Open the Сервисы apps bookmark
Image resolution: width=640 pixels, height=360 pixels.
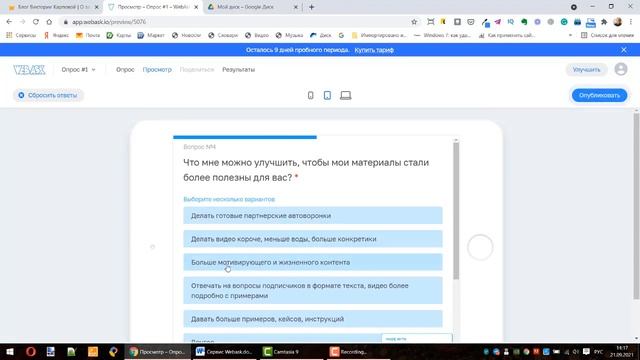coord(21,36)
